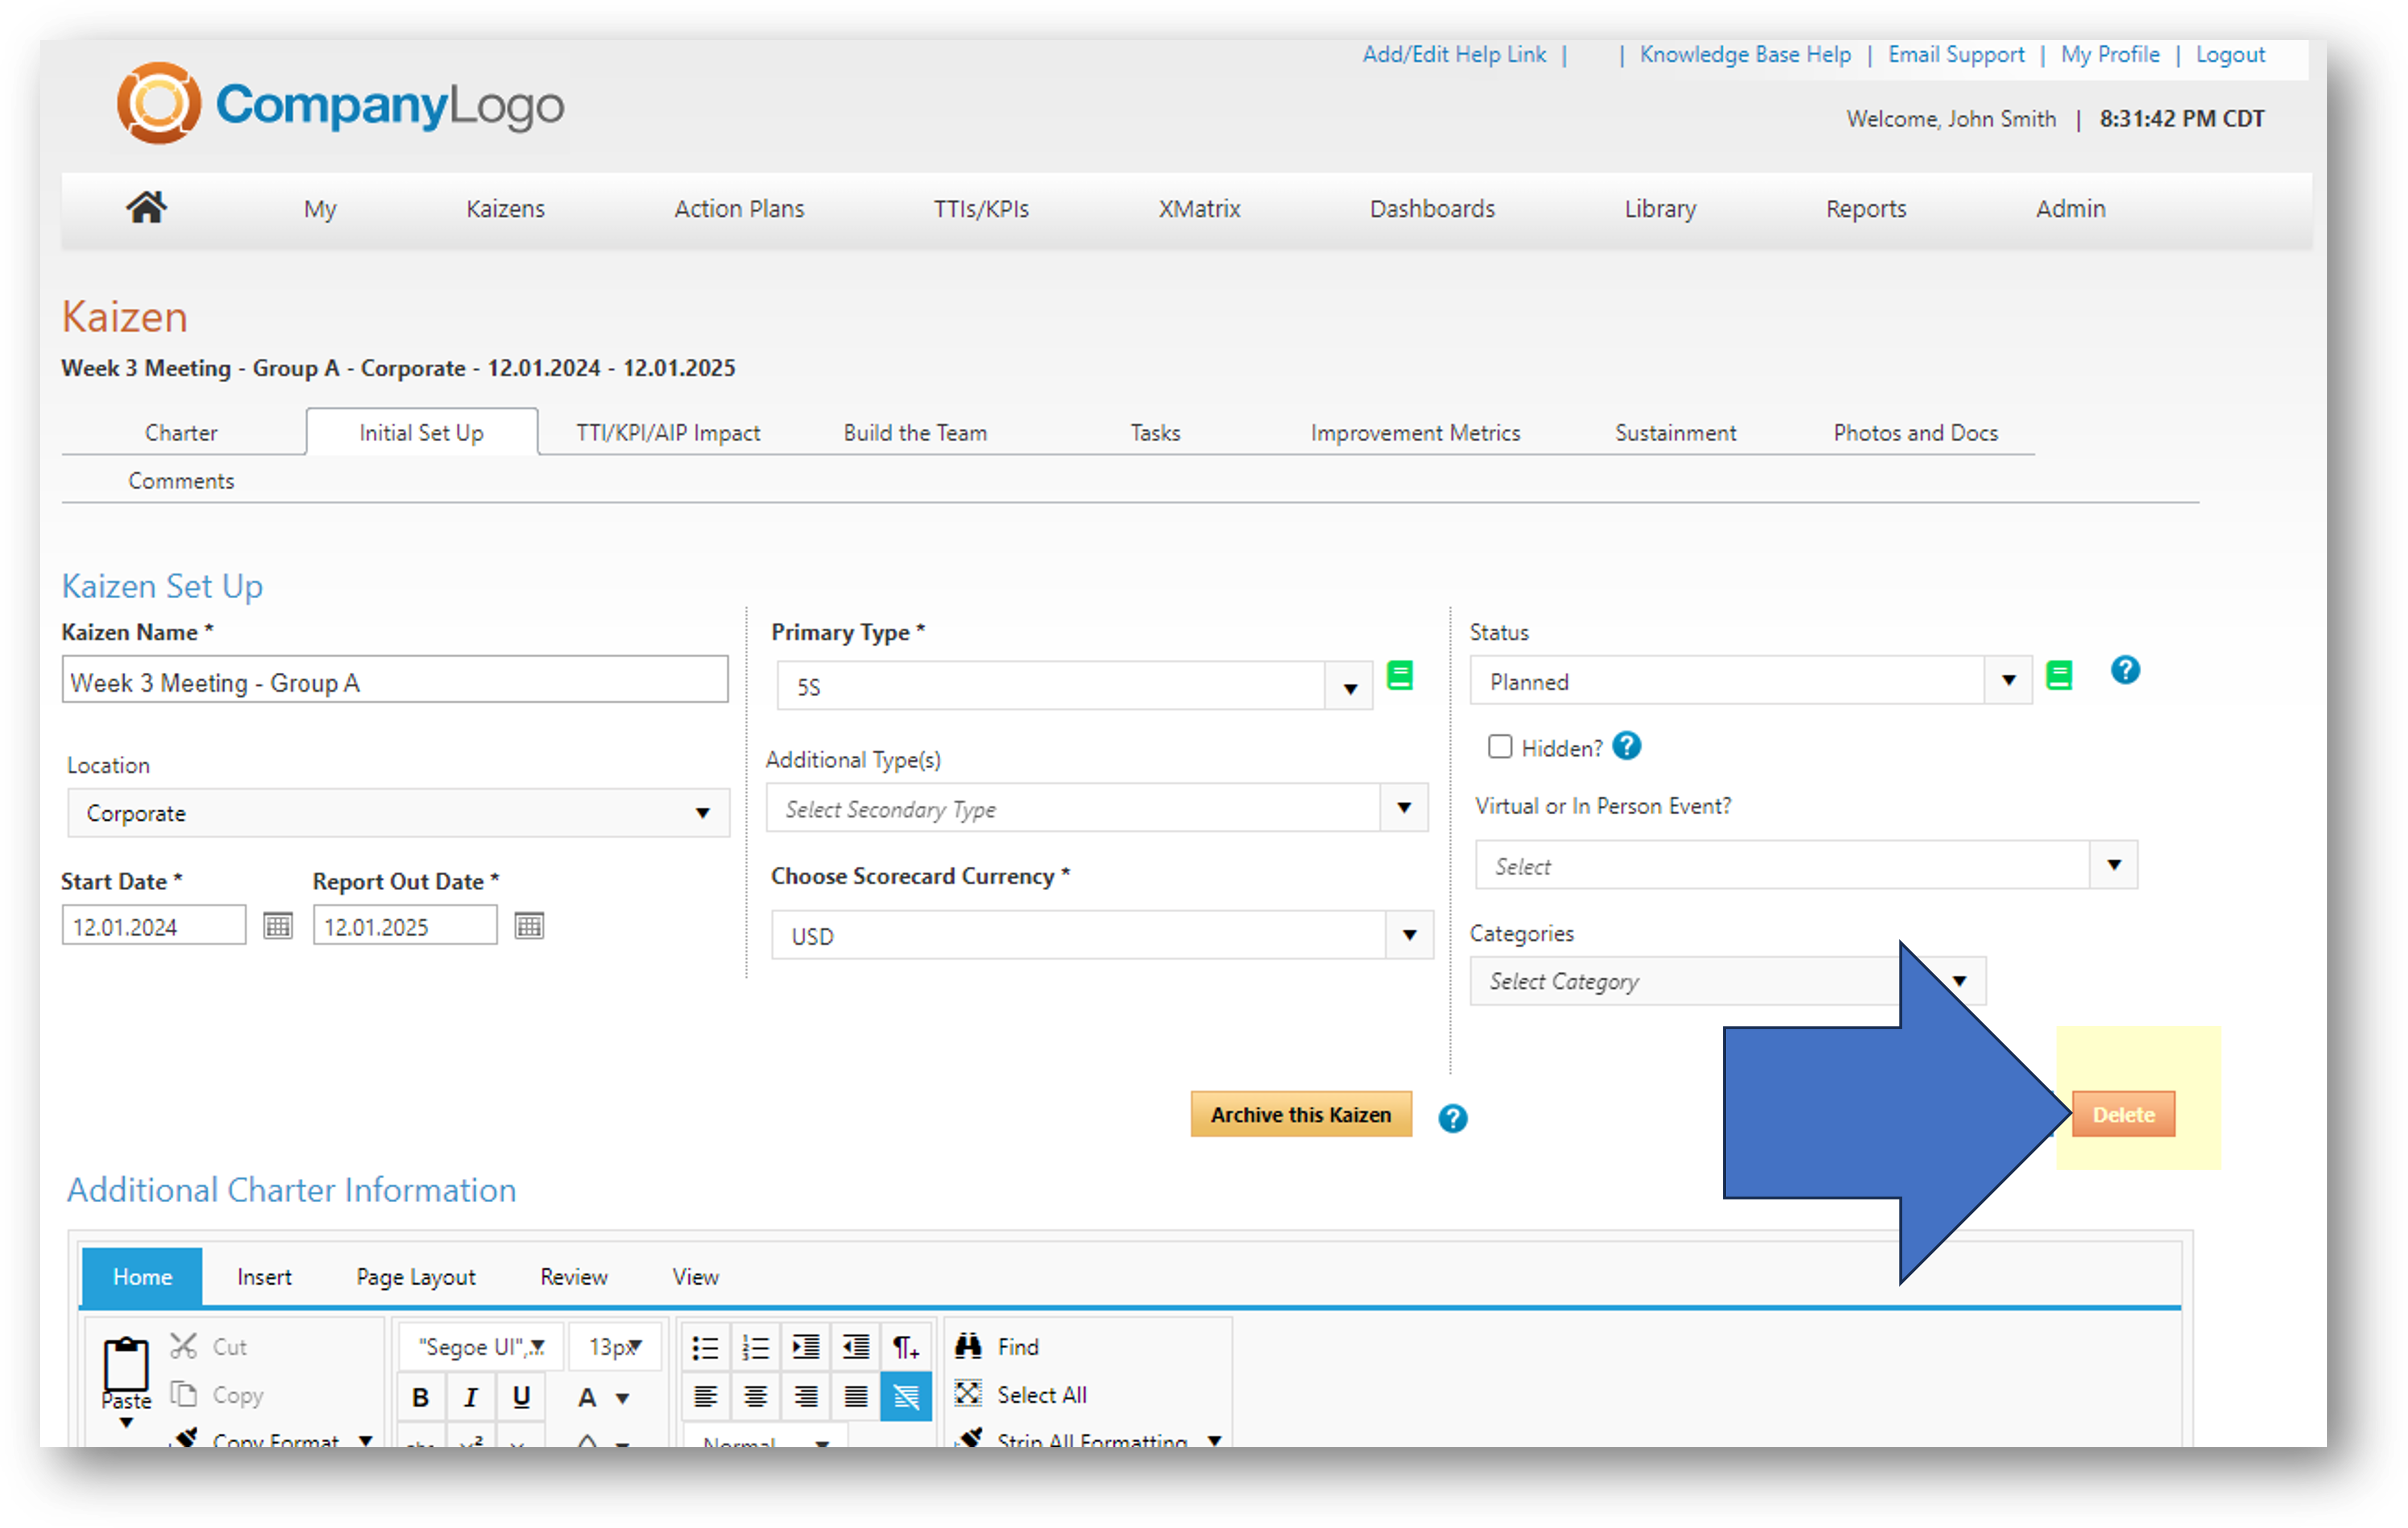Open help icon next to Status
This screenshot has height=1528, width=2408.
coord(2125,670)
